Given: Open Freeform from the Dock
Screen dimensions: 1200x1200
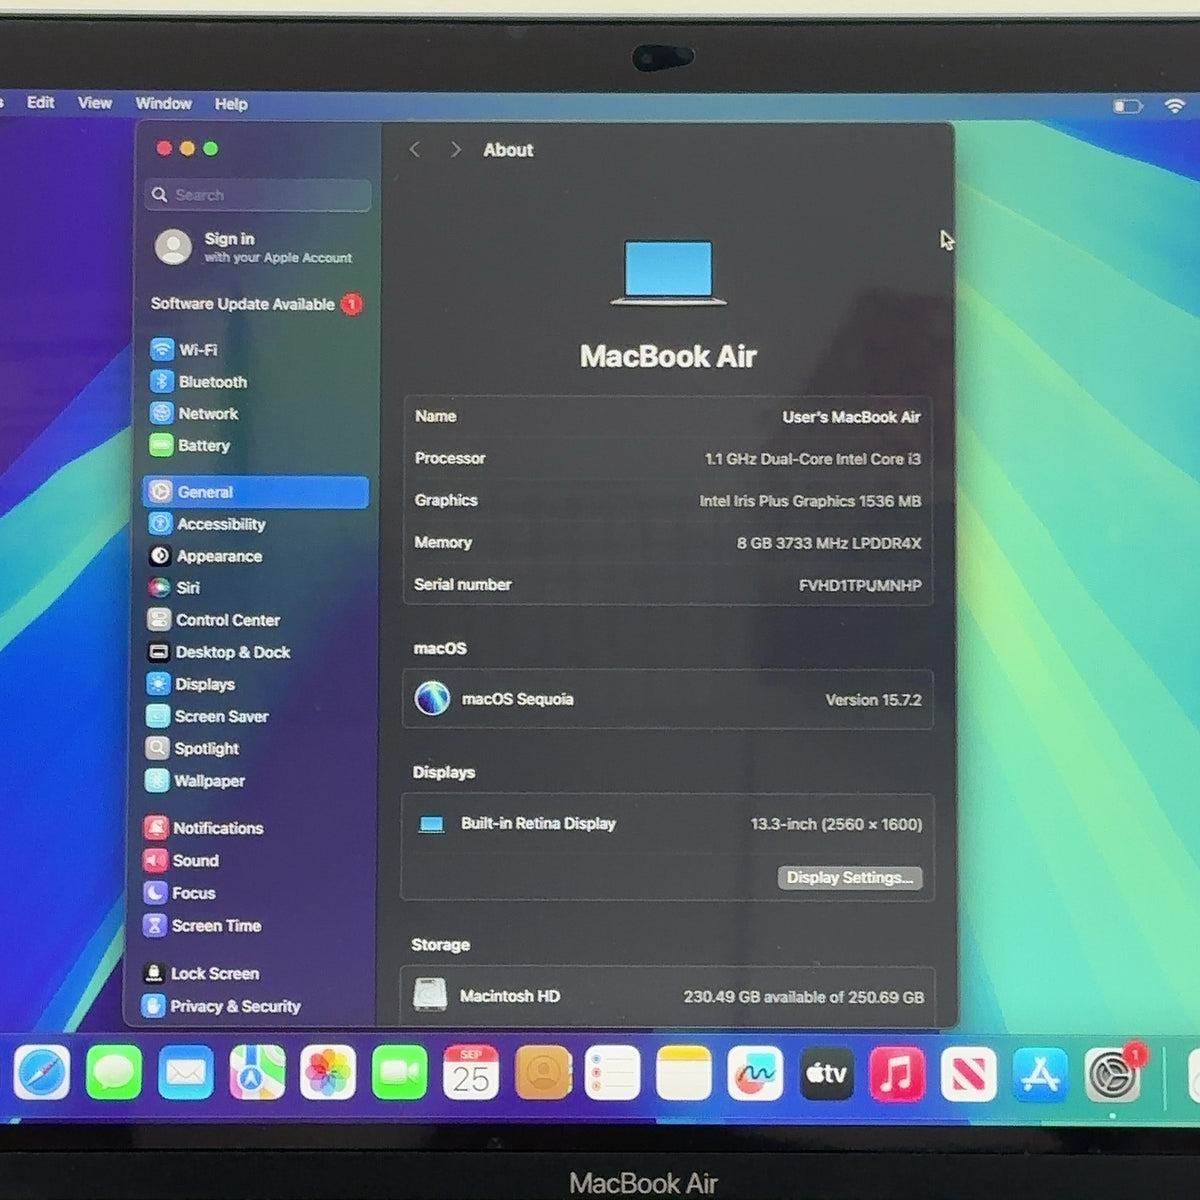Looking at the screenshot, I should [x=755, y=1073].
